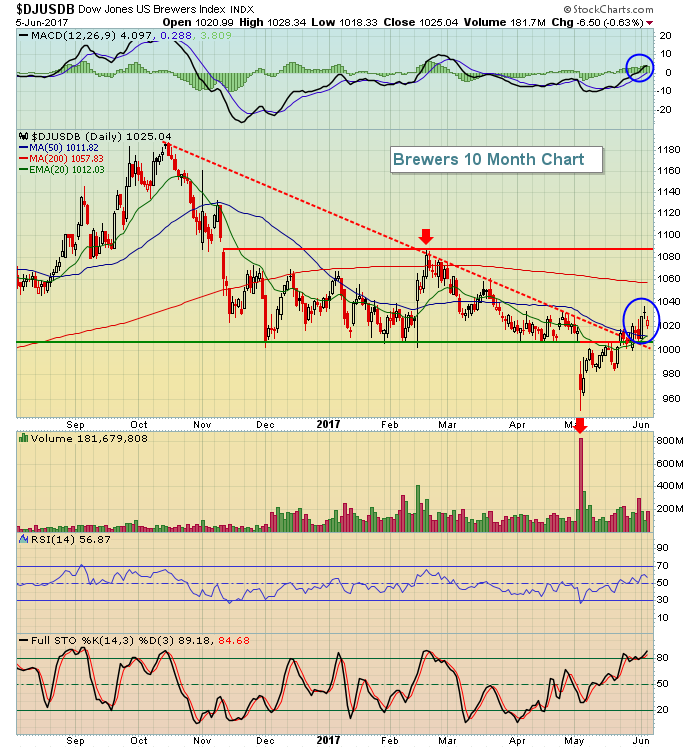
Task: Click the 2017 label under the price chart
Action: [x=328, y=424]
